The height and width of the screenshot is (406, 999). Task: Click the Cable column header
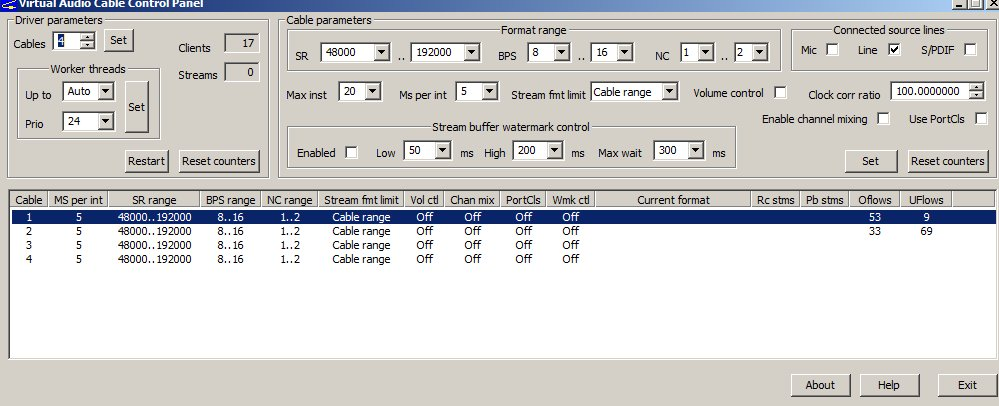tap(29, 199)
